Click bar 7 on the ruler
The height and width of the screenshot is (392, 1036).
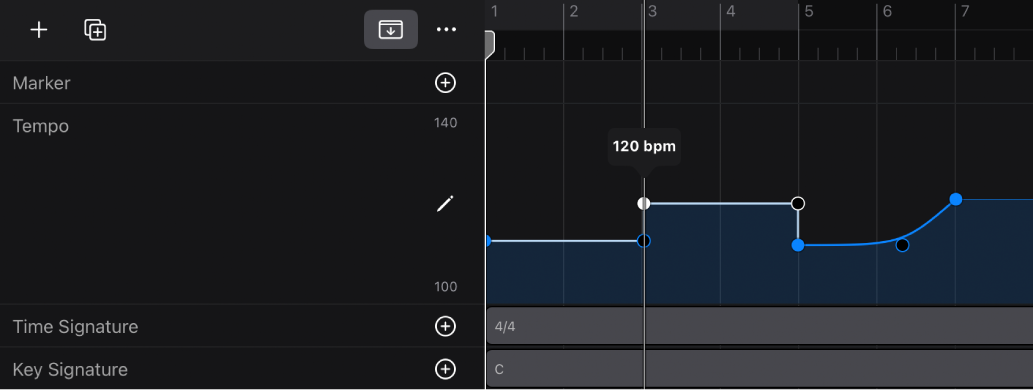(x=965, y=11)
